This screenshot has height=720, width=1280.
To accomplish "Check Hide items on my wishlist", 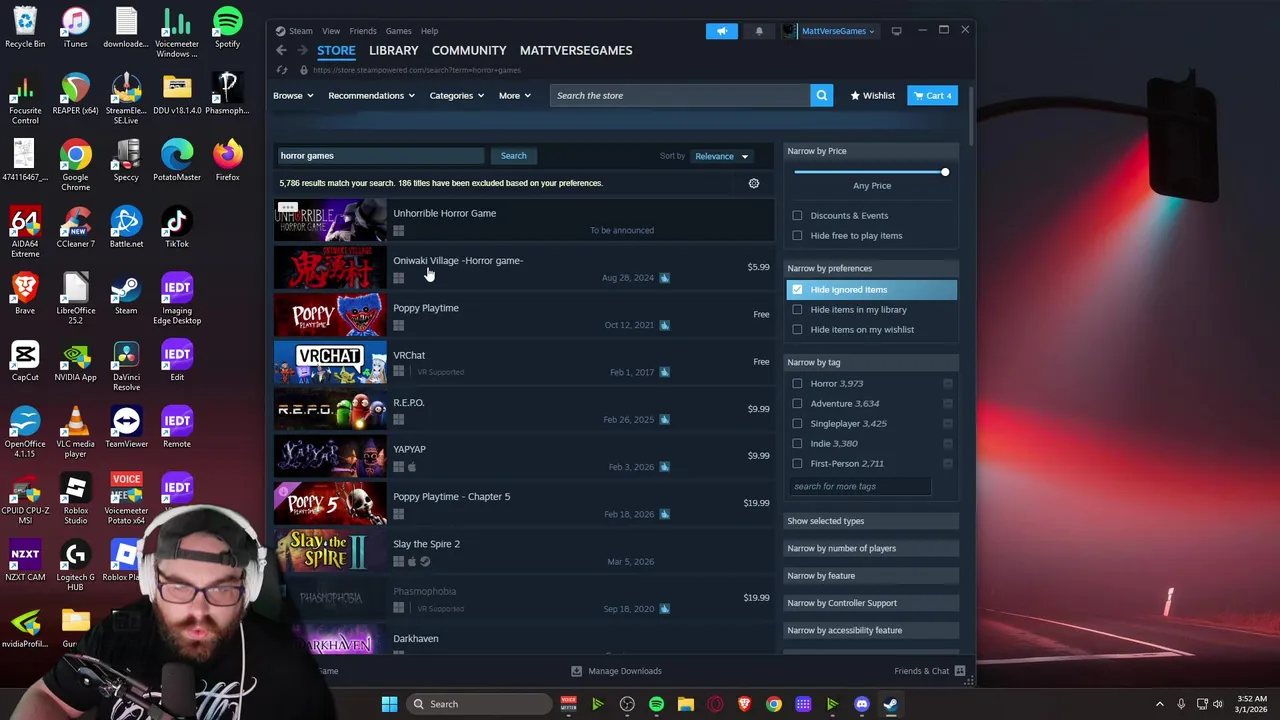I will (797, 329).
